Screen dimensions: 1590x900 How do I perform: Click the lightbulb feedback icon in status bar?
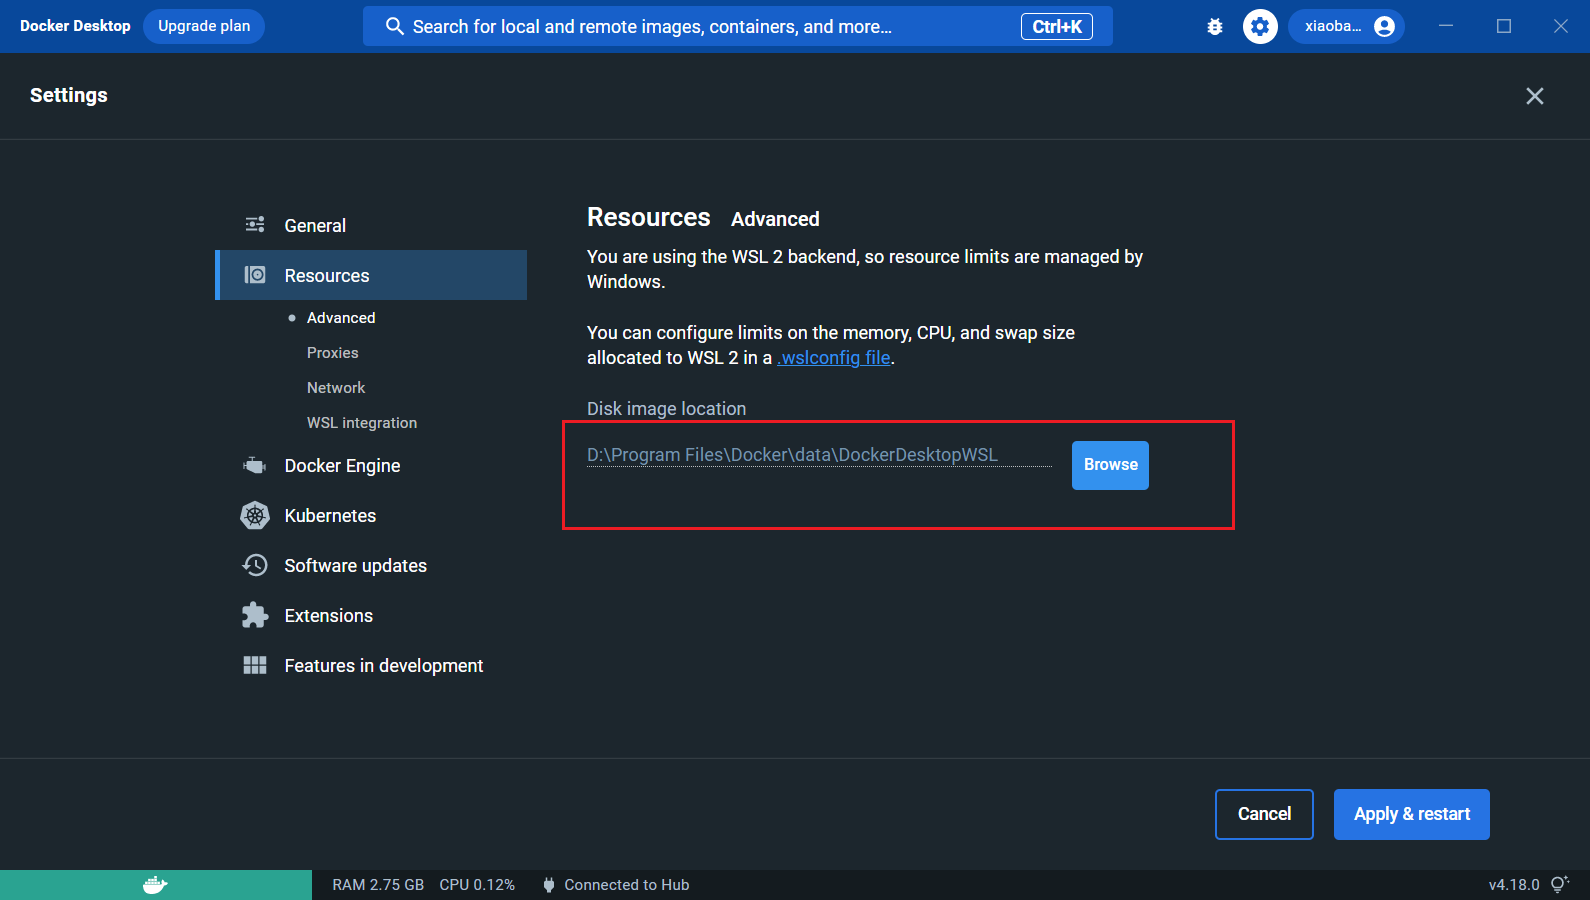pos(1560,884)
